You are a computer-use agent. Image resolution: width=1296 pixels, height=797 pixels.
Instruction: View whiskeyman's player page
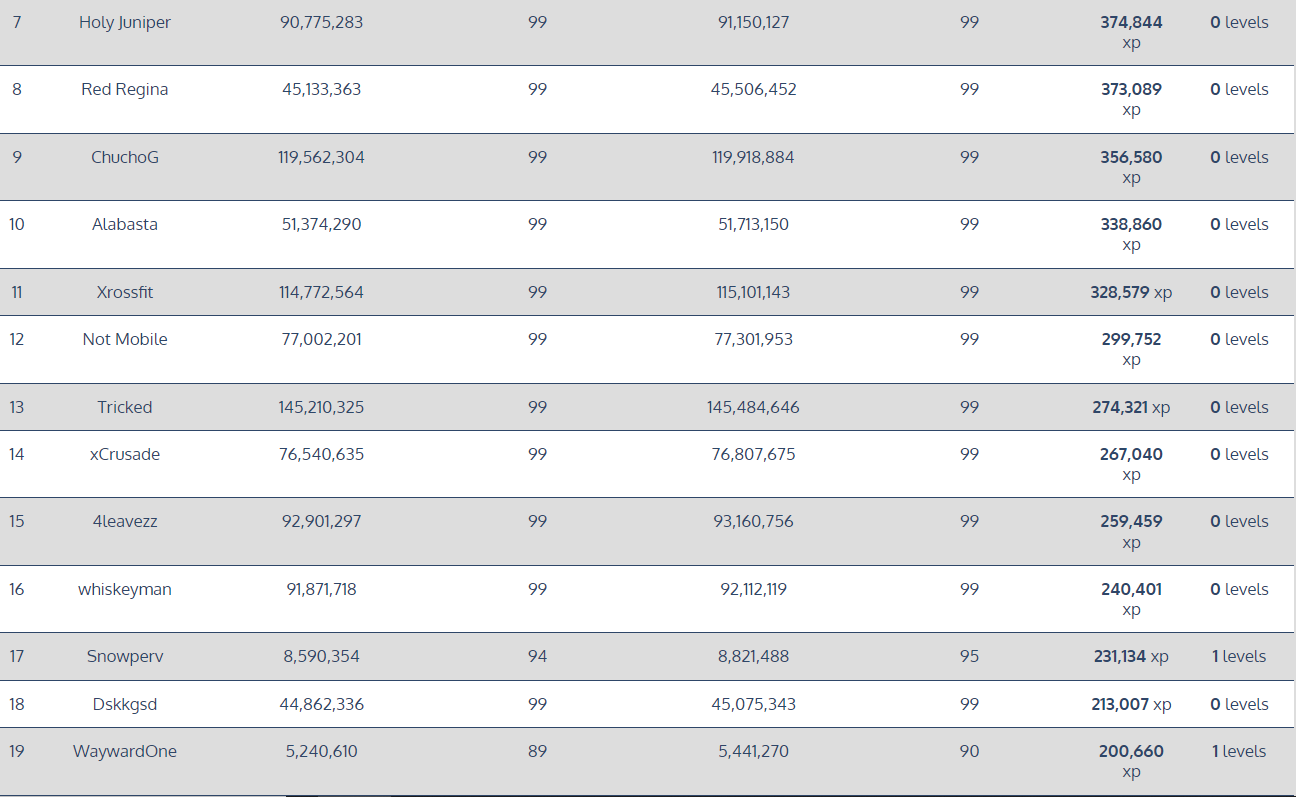(125, 589)
